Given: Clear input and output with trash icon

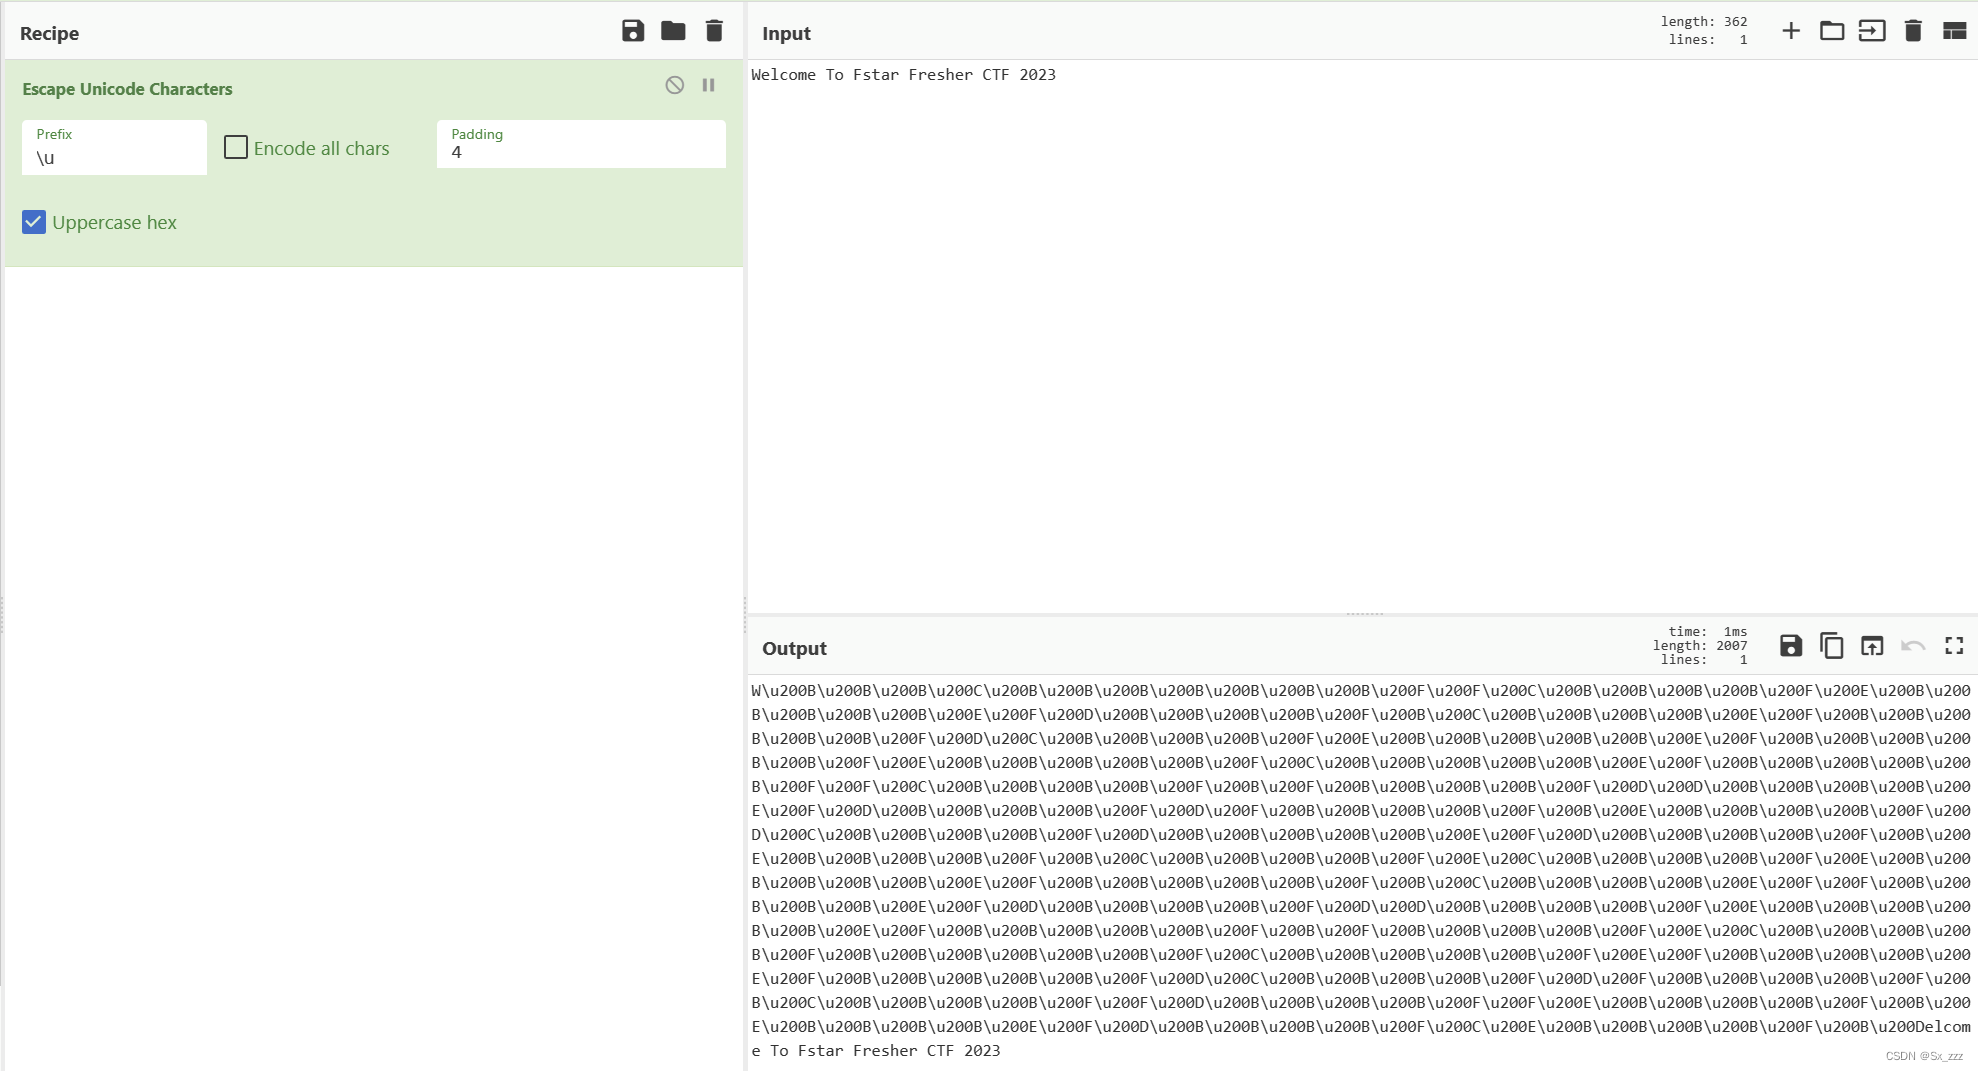Looking at the screenshot, I should [1913, 31].
